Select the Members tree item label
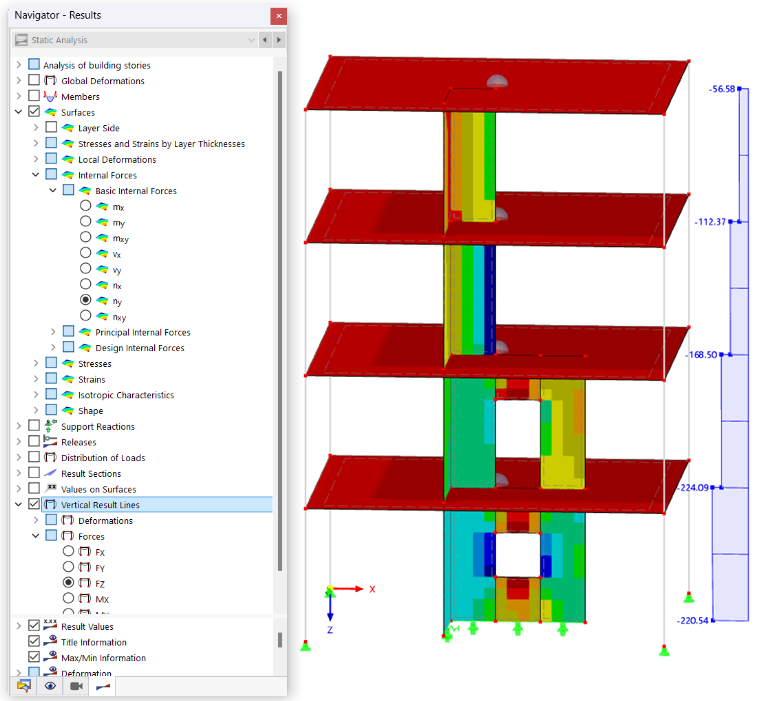Image resolution: width=760 pixels, height=701 pixels. point(80,97)
